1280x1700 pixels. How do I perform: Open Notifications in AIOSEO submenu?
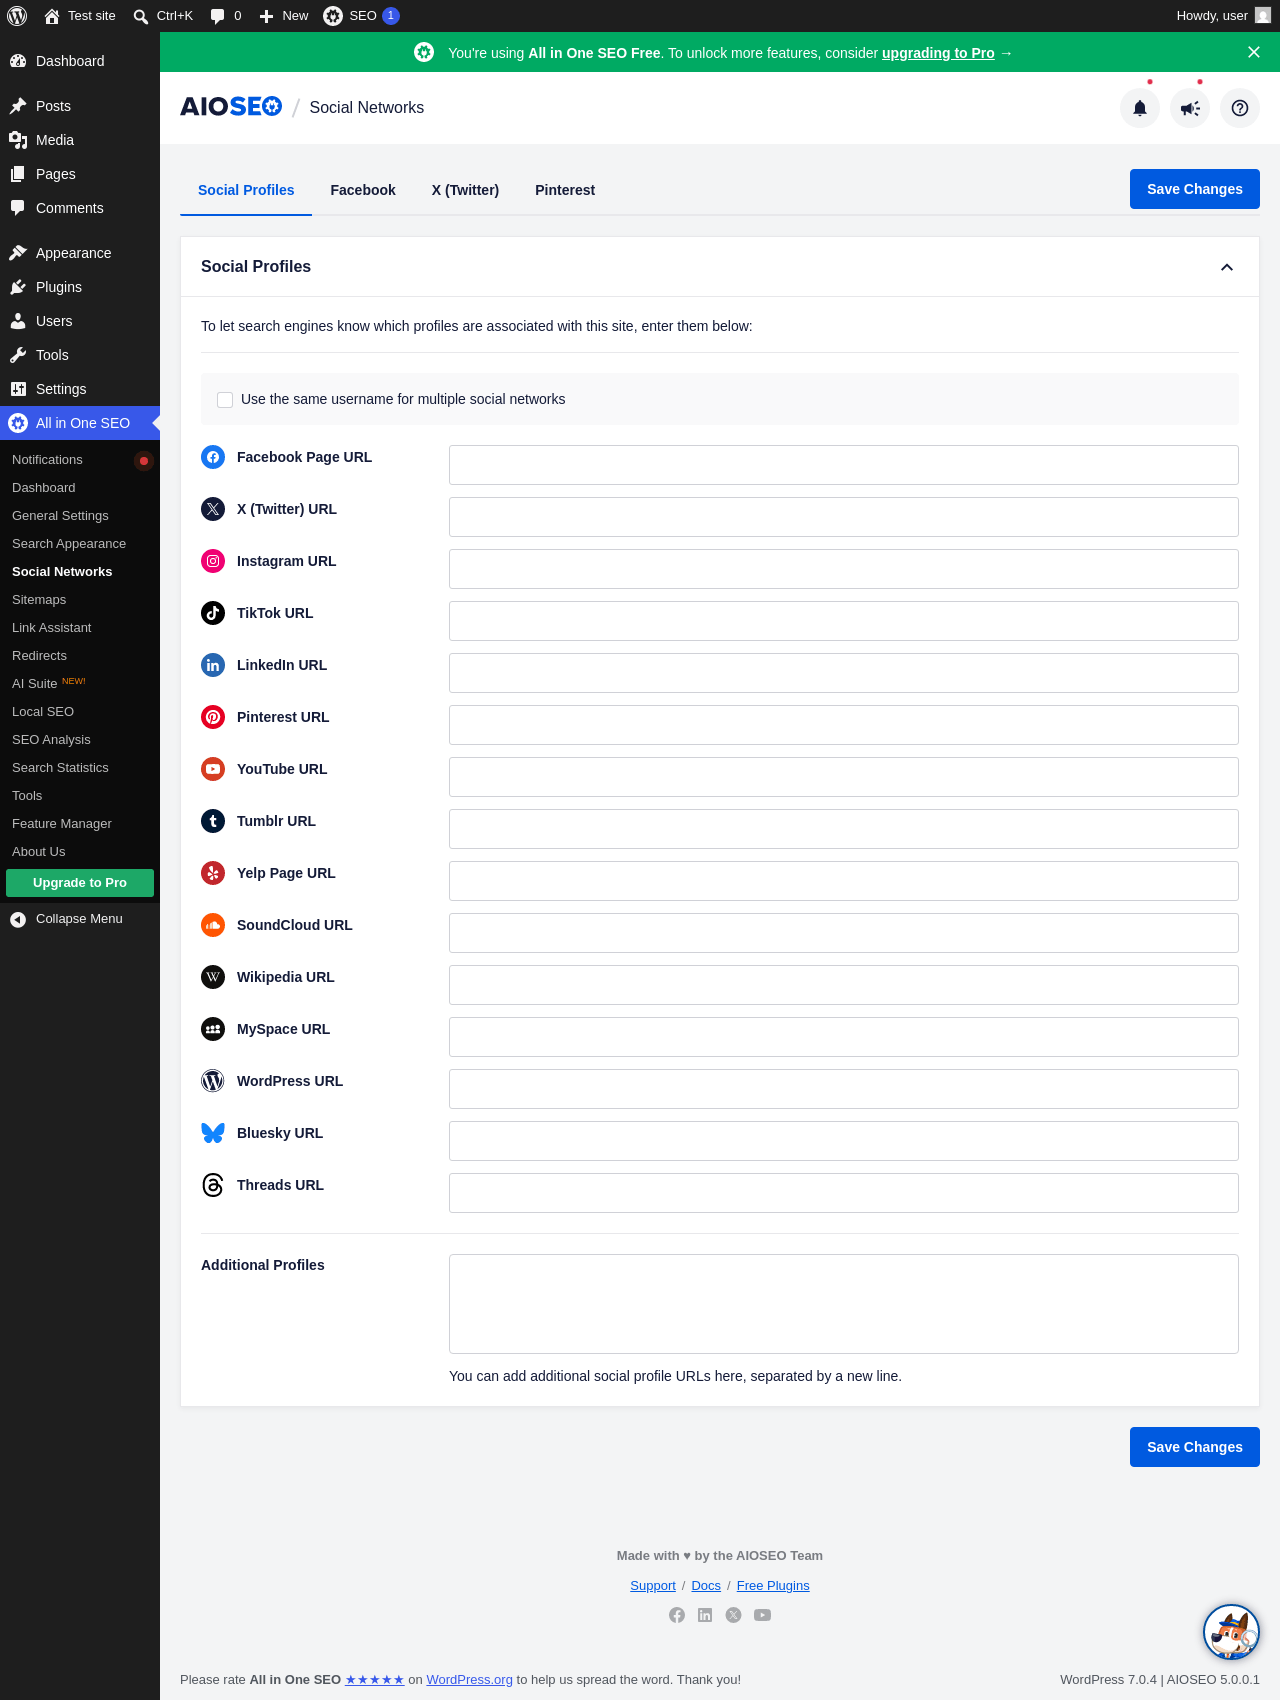(80, 460)
